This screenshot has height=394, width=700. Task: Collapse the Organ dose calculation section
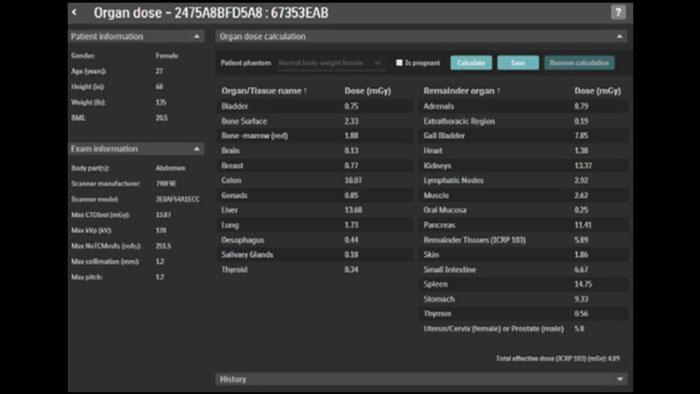click(619, 37)
